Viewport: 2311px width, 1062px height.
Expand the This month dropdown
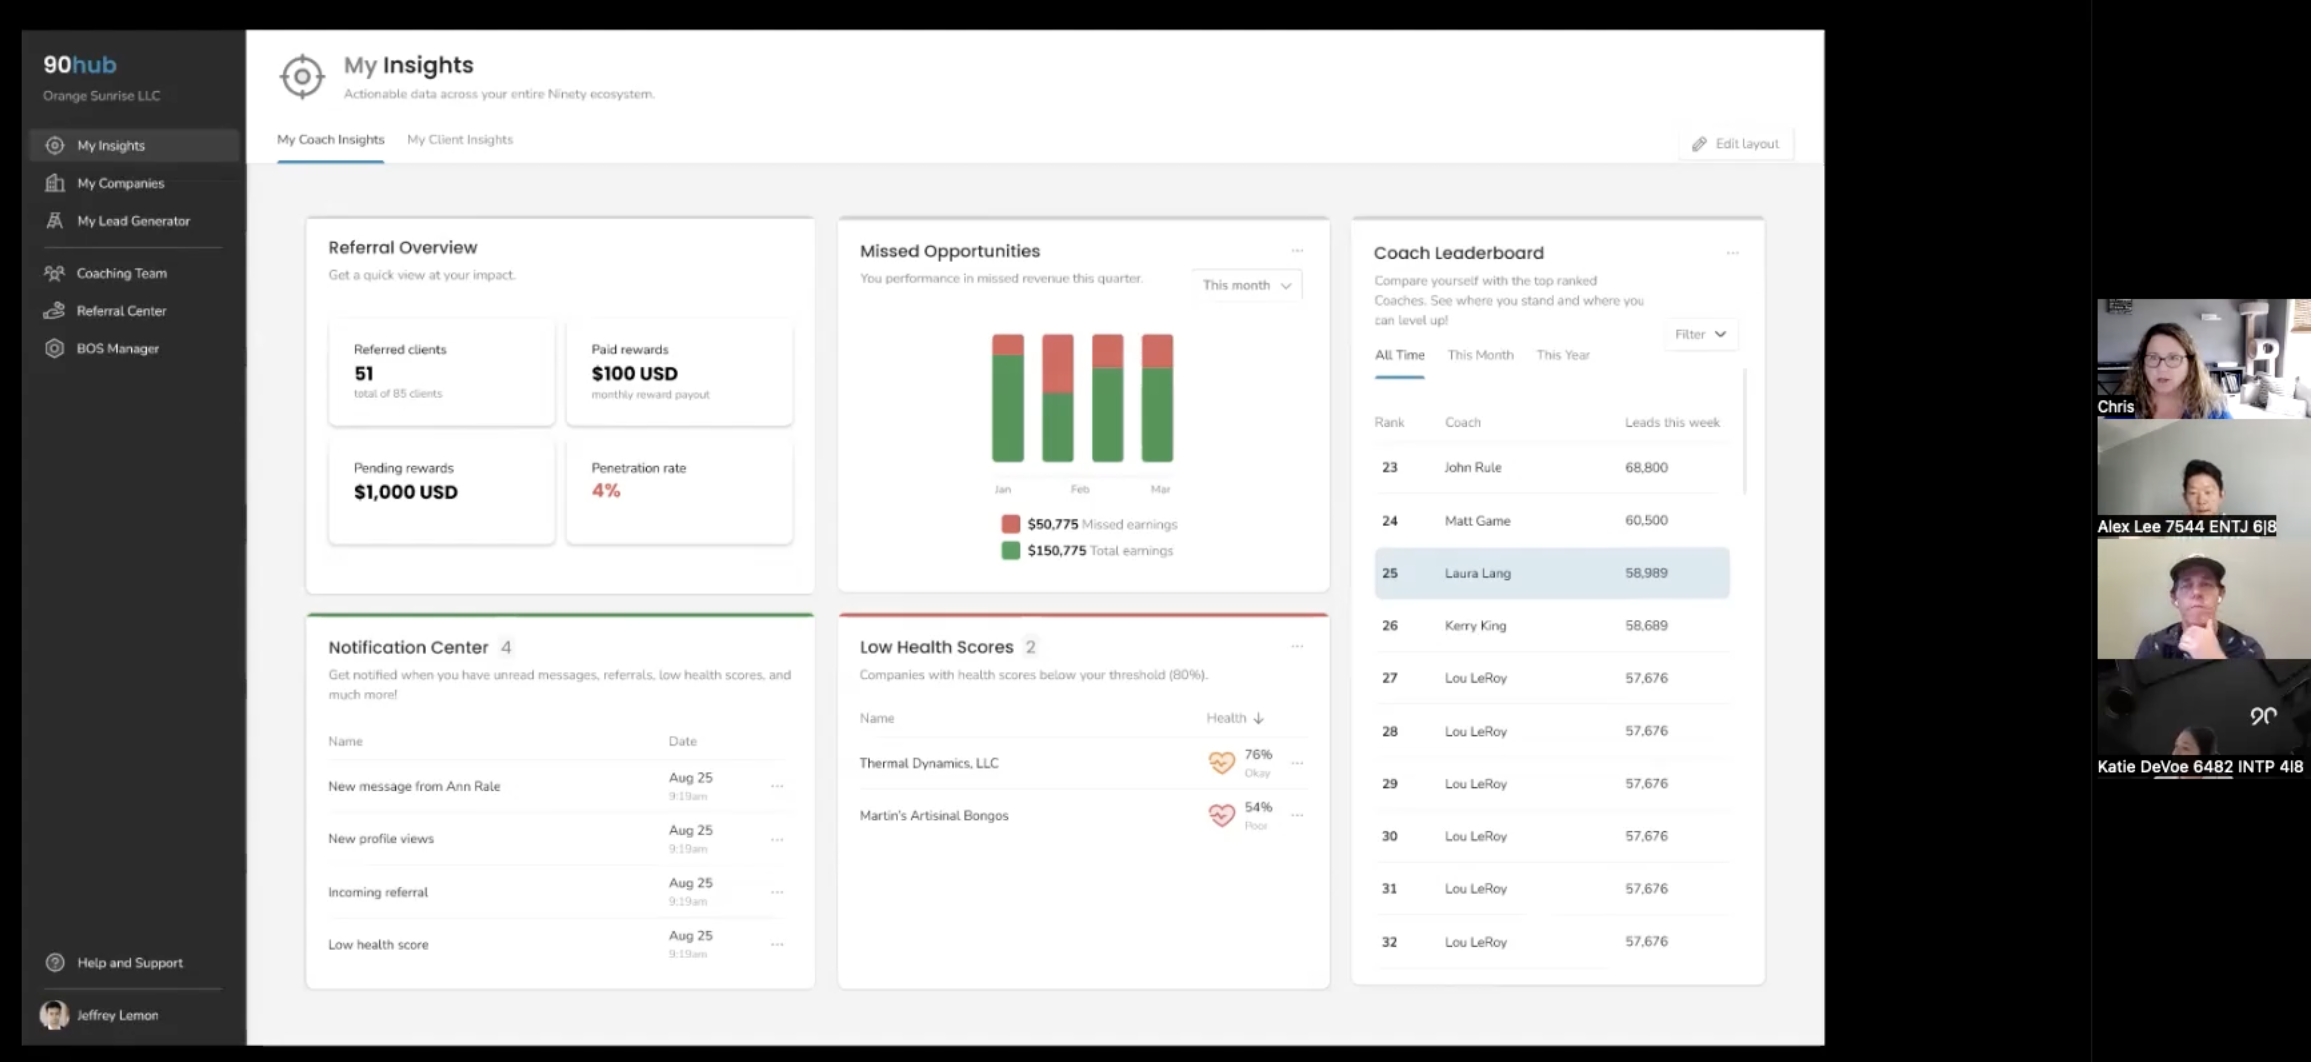1247,285
